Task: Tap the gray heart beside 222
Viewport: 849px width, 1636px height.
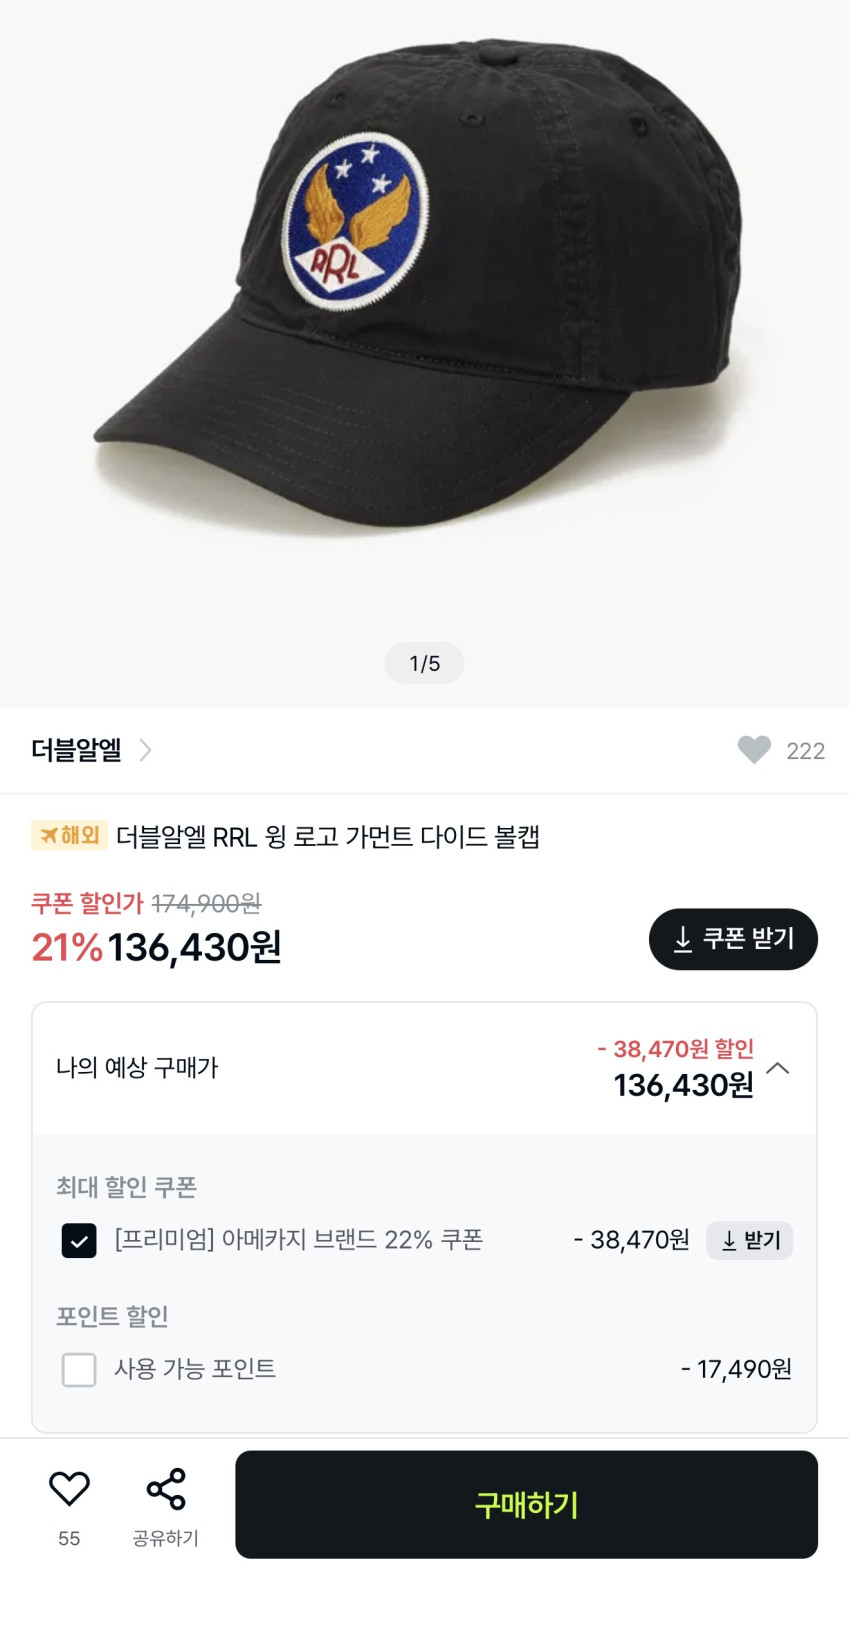Action: point(754,750)
